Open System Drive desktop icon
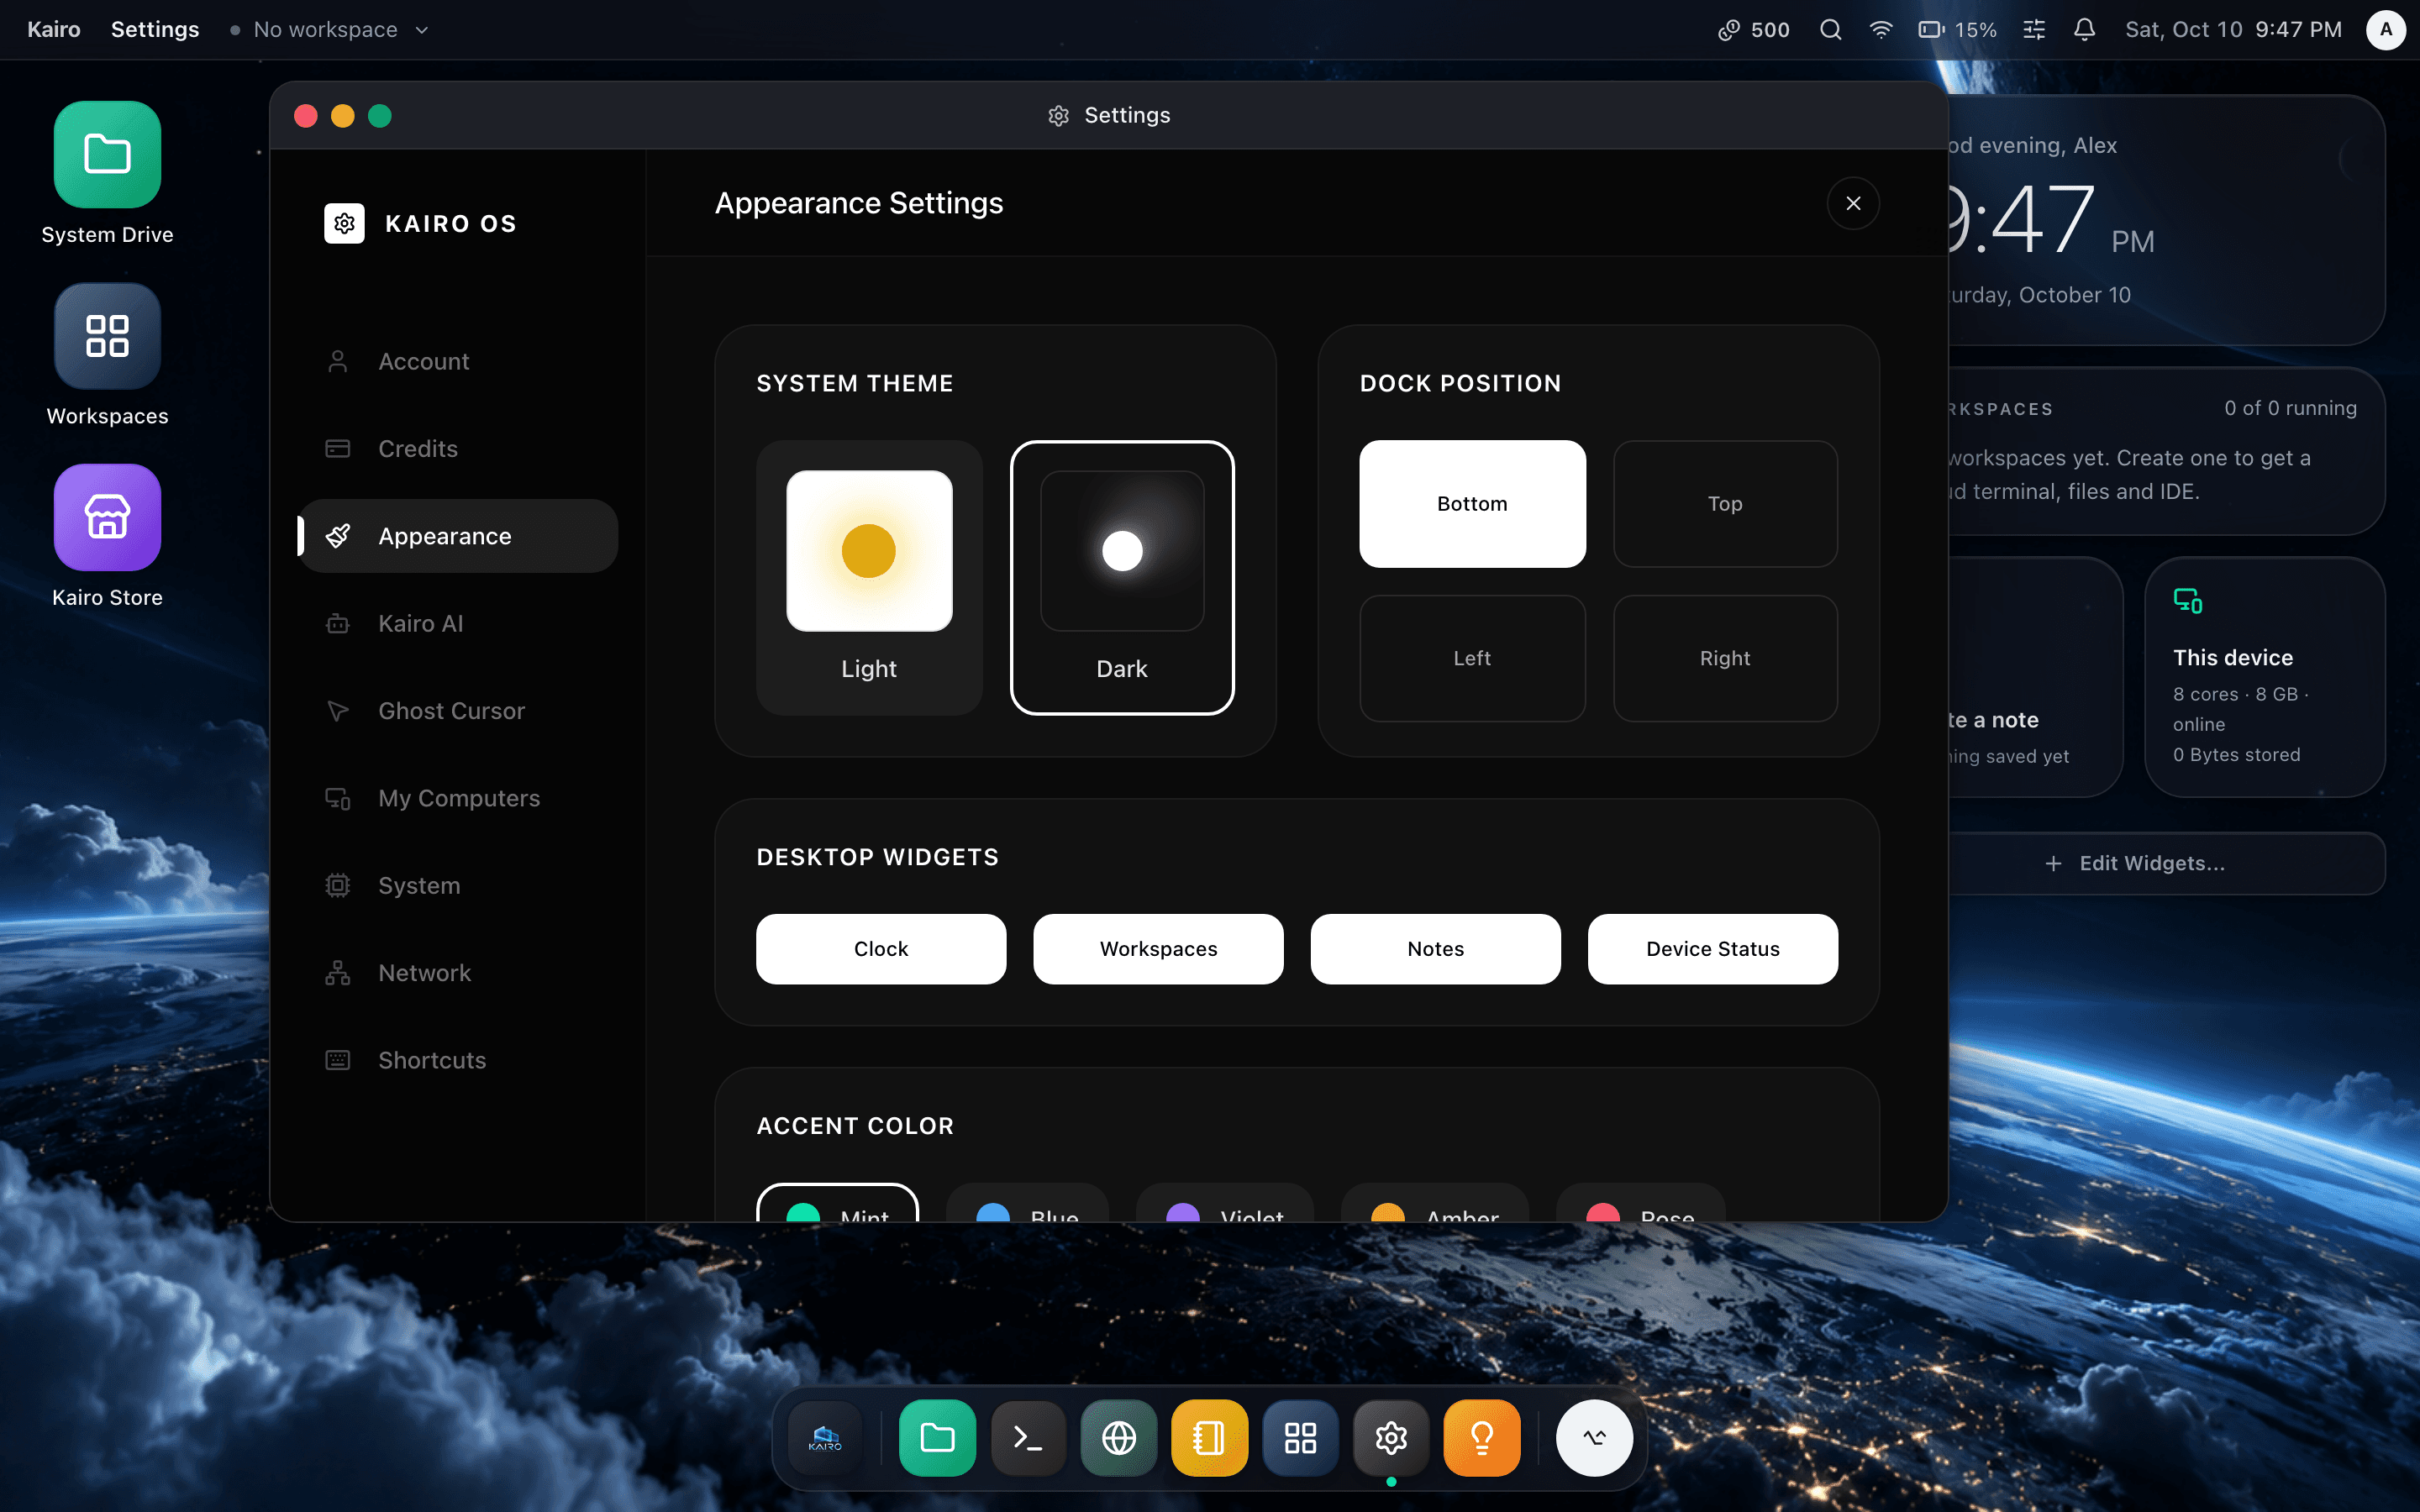Screen dimensions: 2420x1512 [x=107, y=173]
